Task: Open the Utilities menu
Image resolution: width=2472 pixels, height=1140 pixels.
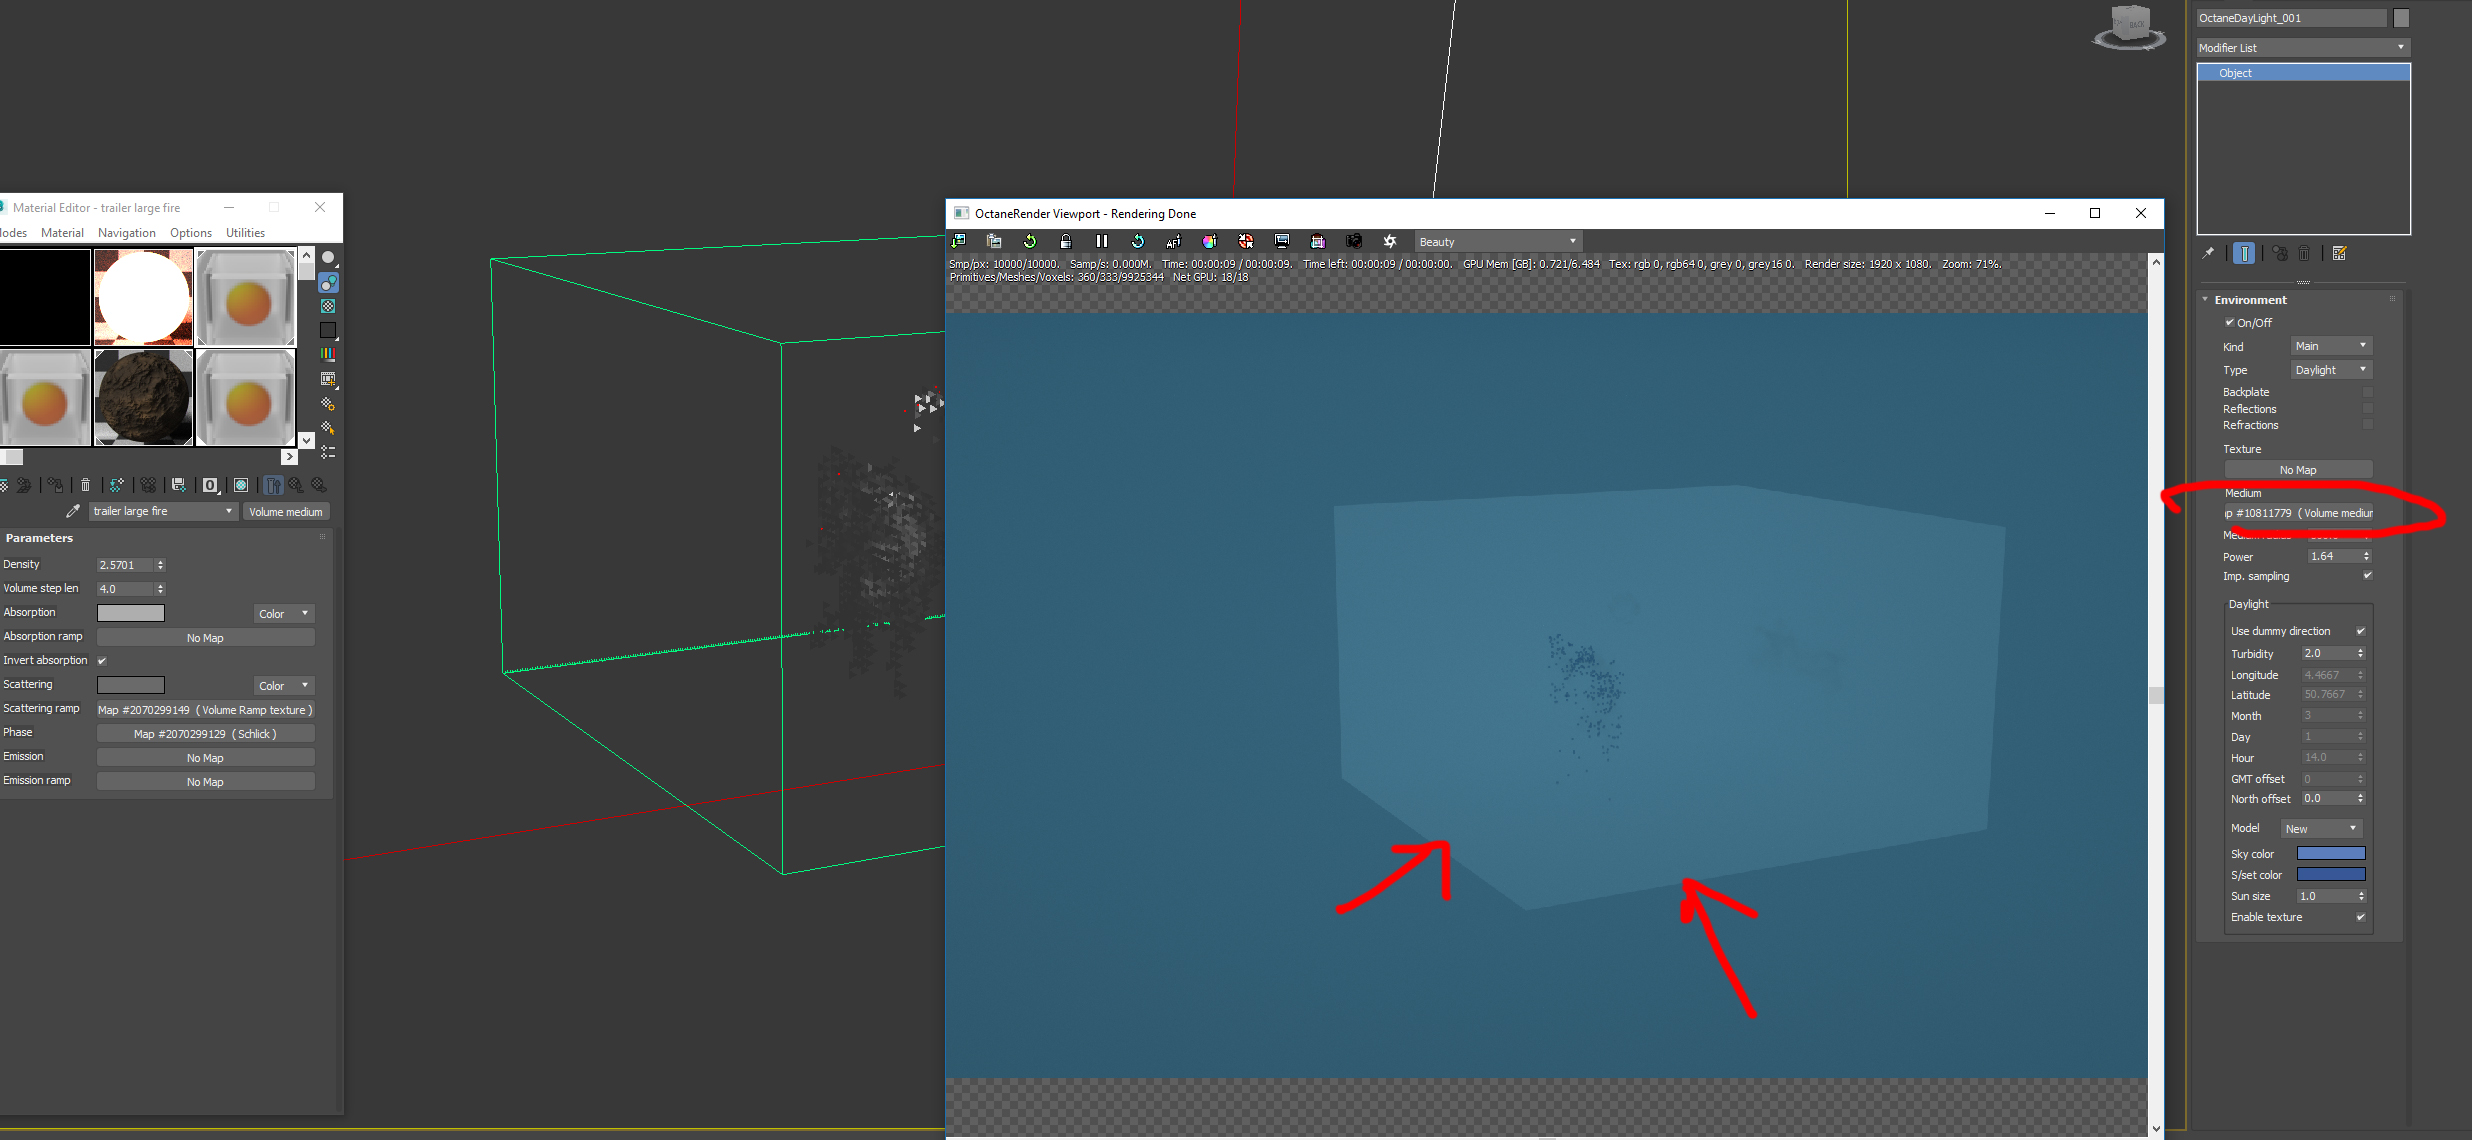Action: coord(245,233)
